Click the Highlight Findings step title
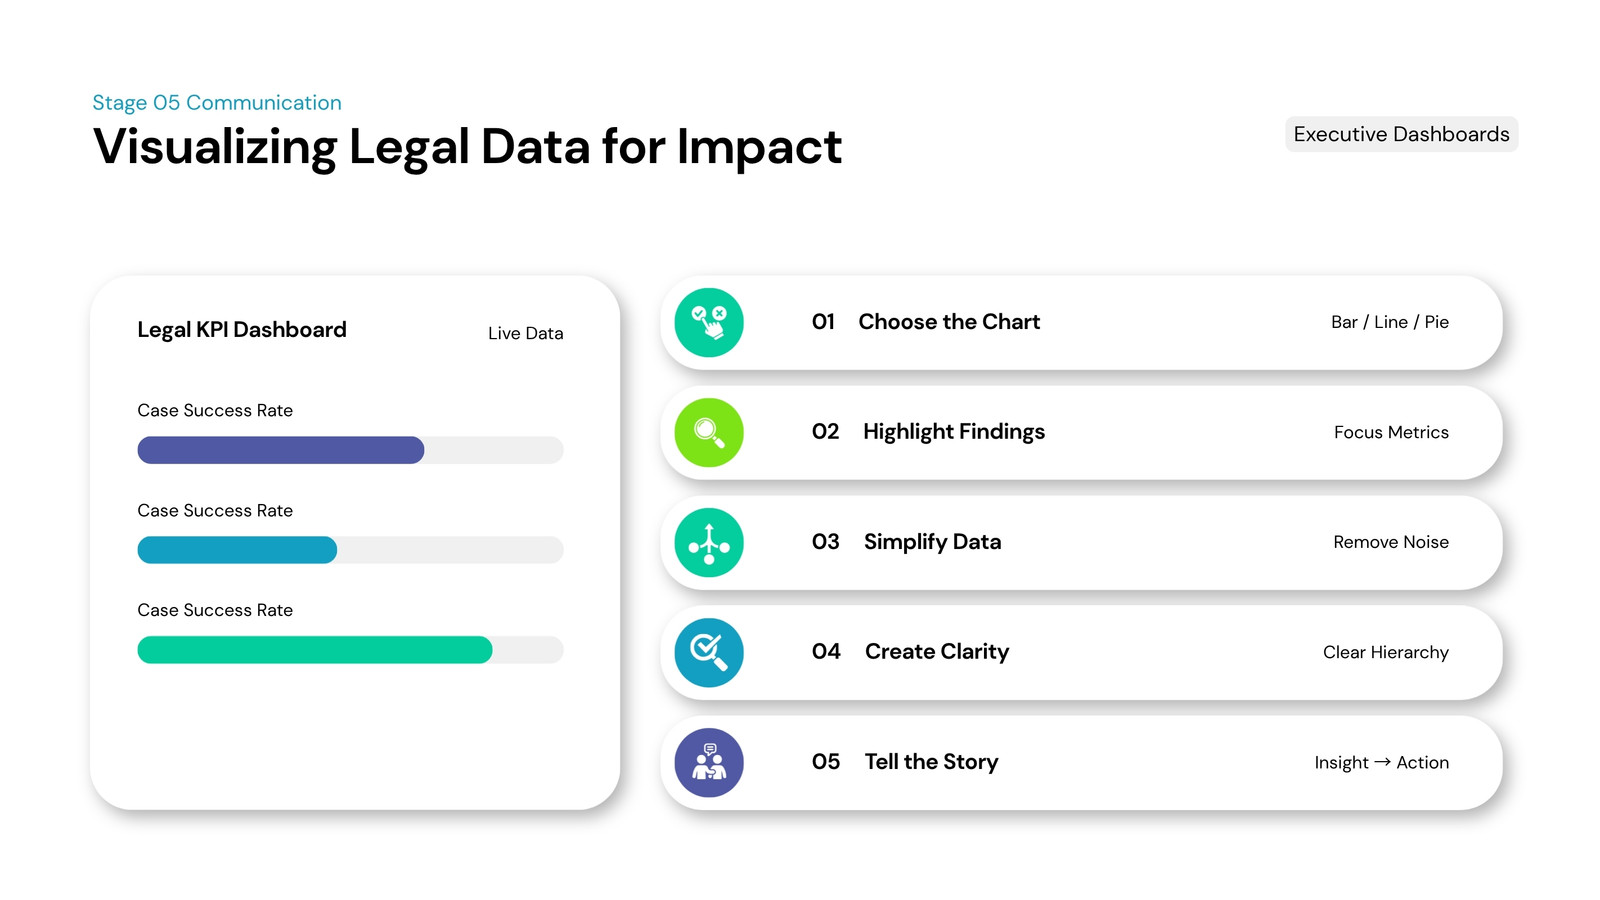 (954, 432)
